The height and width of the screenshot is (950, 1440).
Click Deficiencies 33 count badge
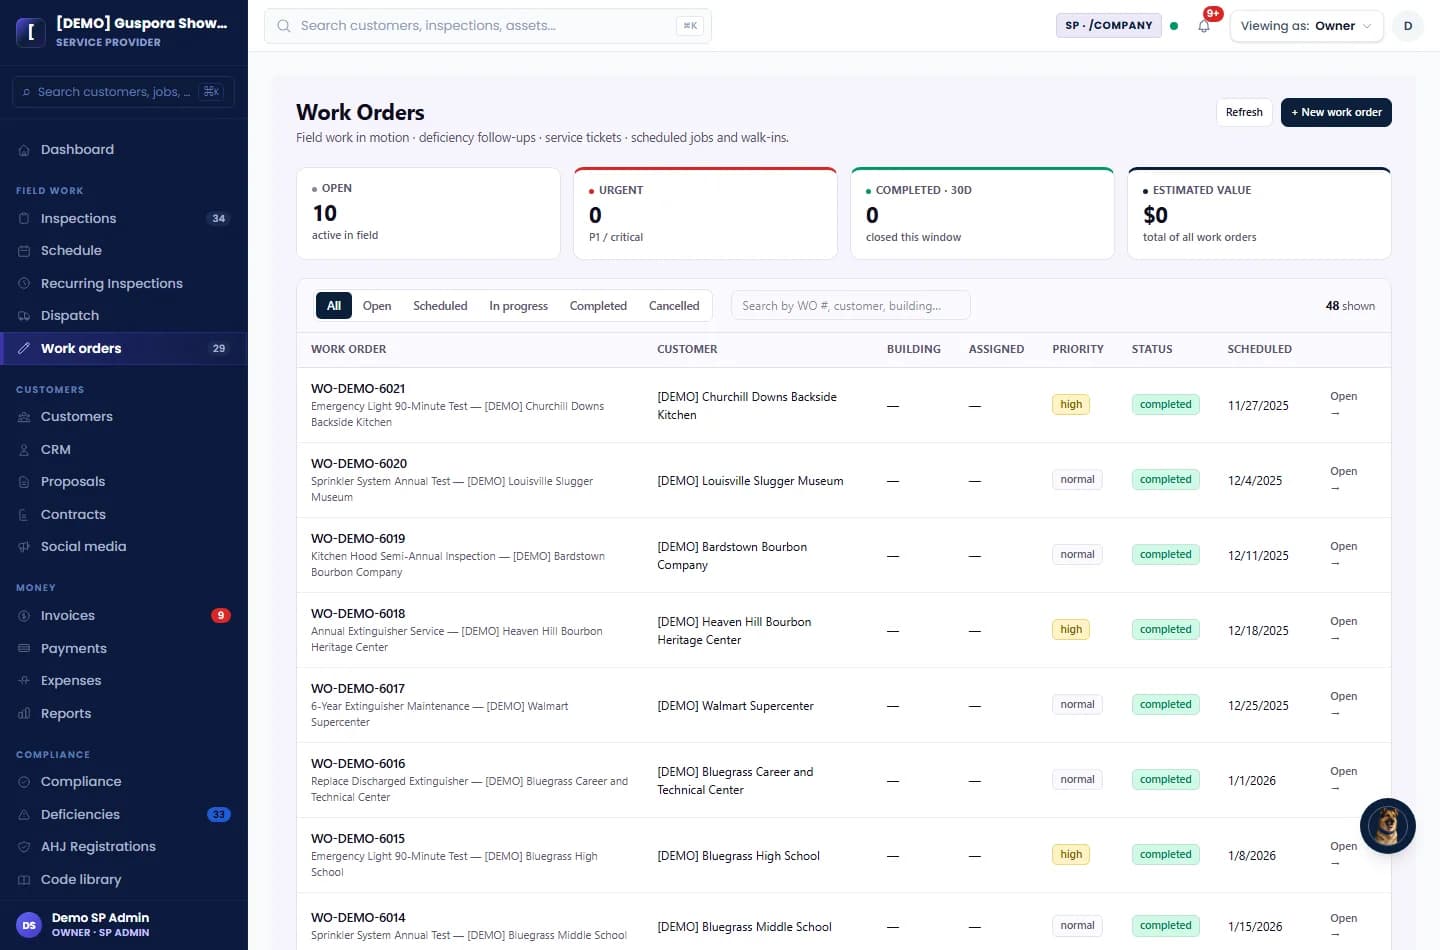coord(219,815)
